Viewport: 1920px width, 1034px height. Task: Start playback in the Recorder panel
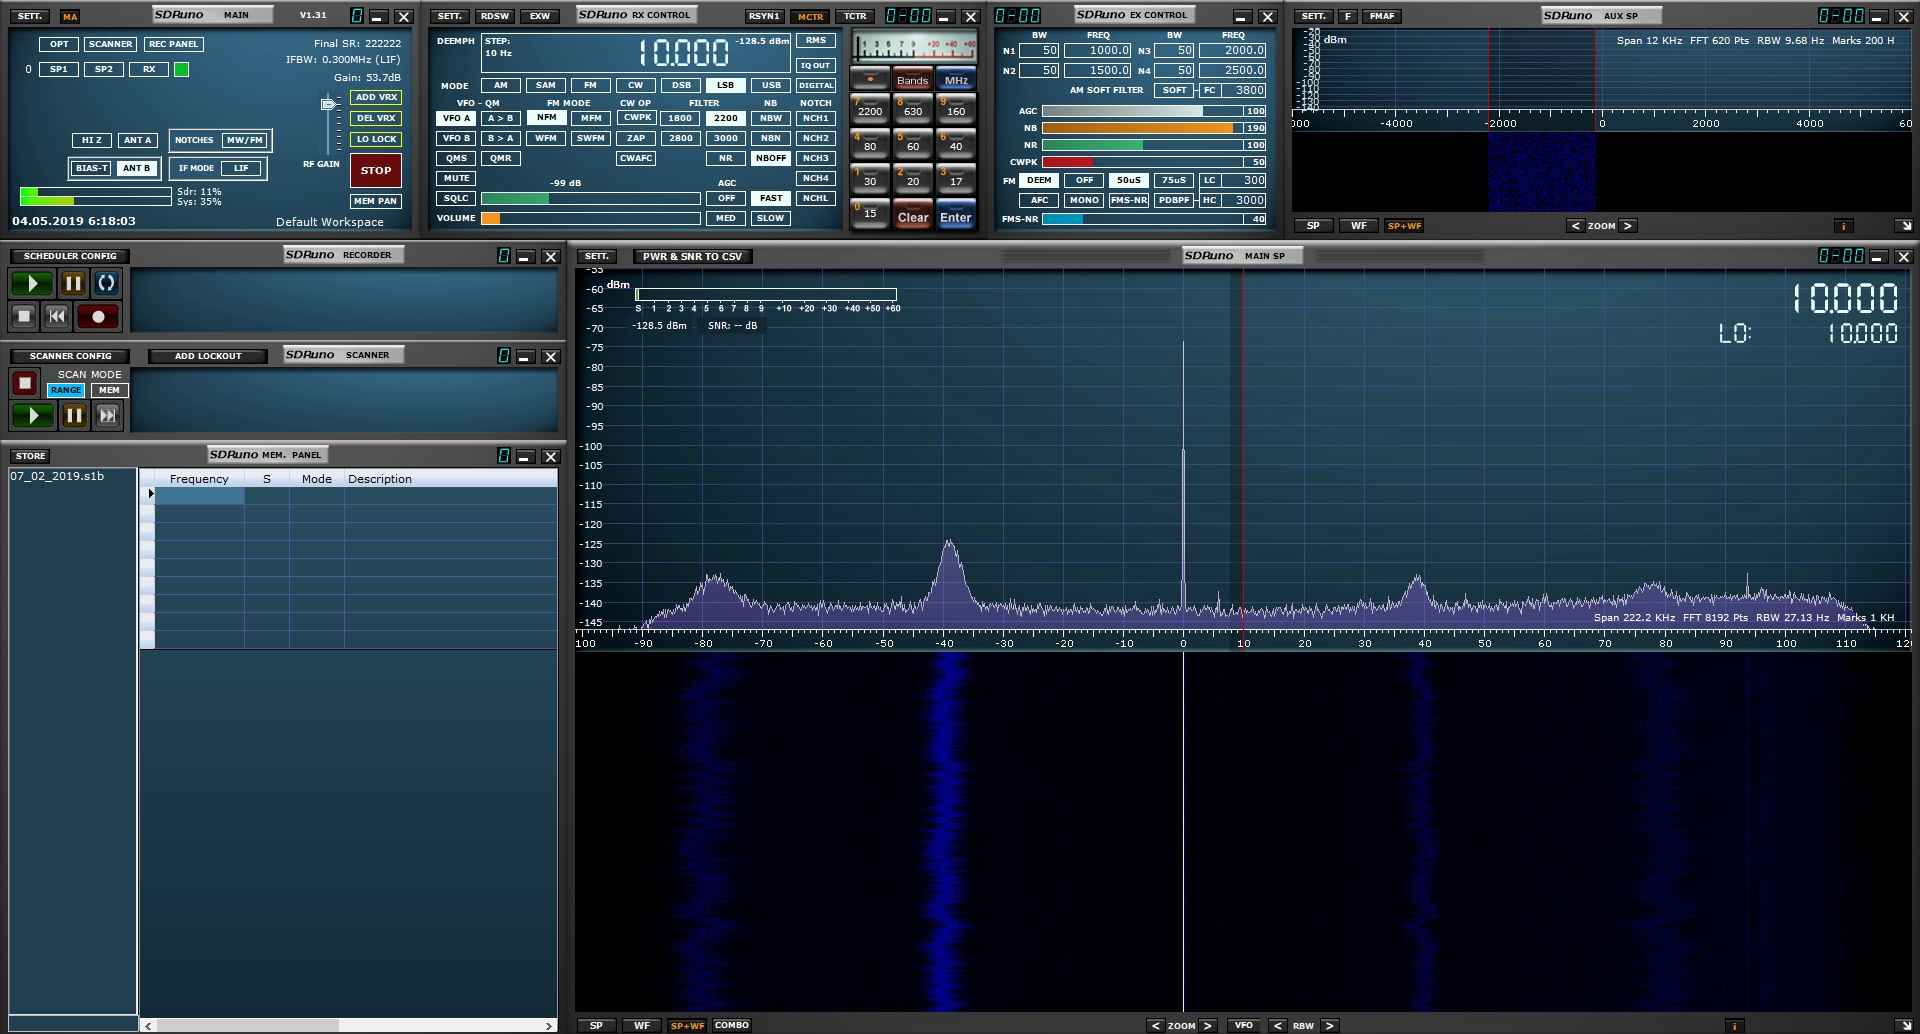click(x=32, y=283)
